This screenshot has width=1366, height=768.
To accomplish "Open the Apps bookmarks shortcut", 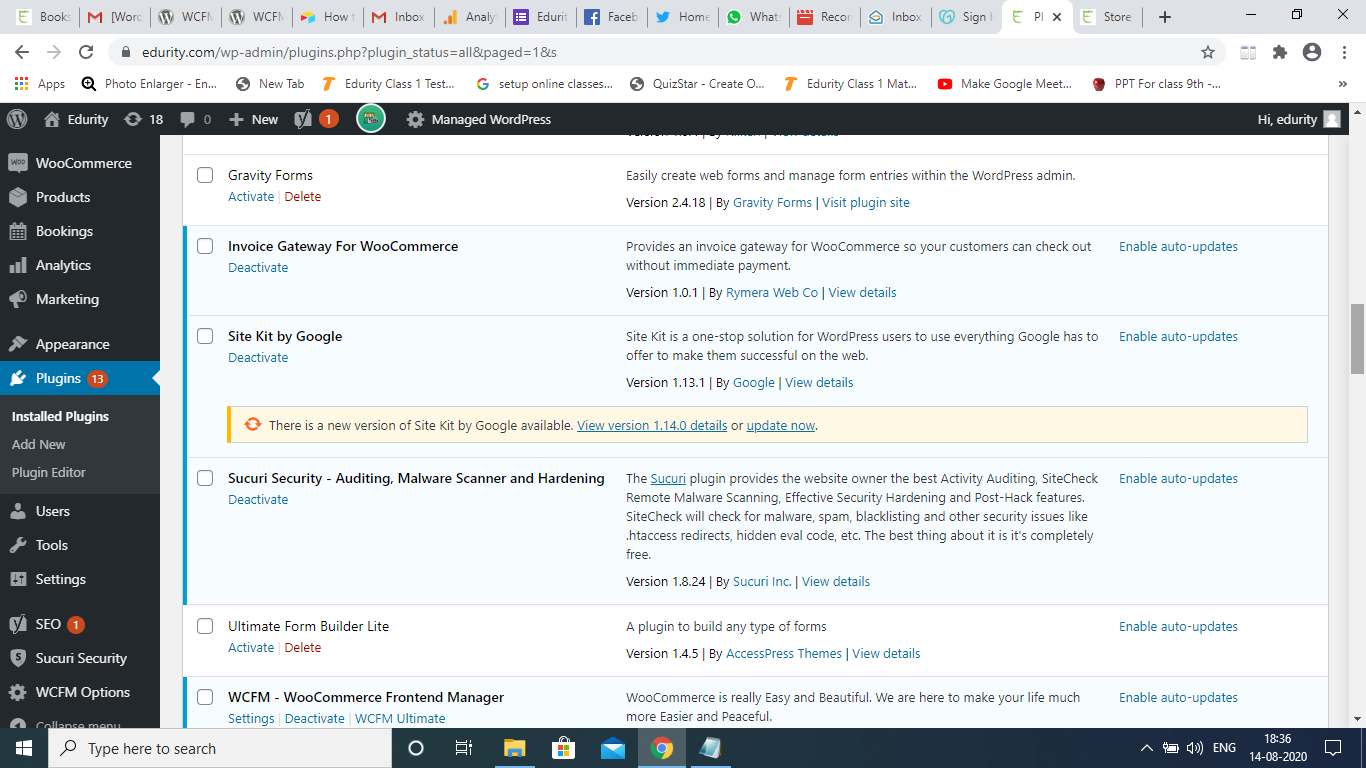I will tap(40, 84).
